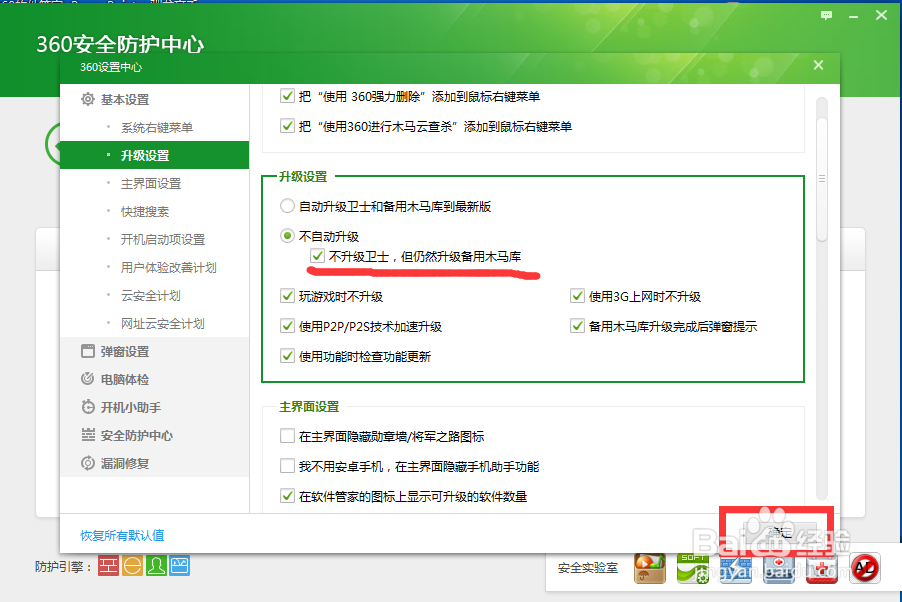The image size is (902, 602).
Task: Toggle 使用3G上网时不升级 checkbox
Action: pyautogui.click(x=577, y=296)
